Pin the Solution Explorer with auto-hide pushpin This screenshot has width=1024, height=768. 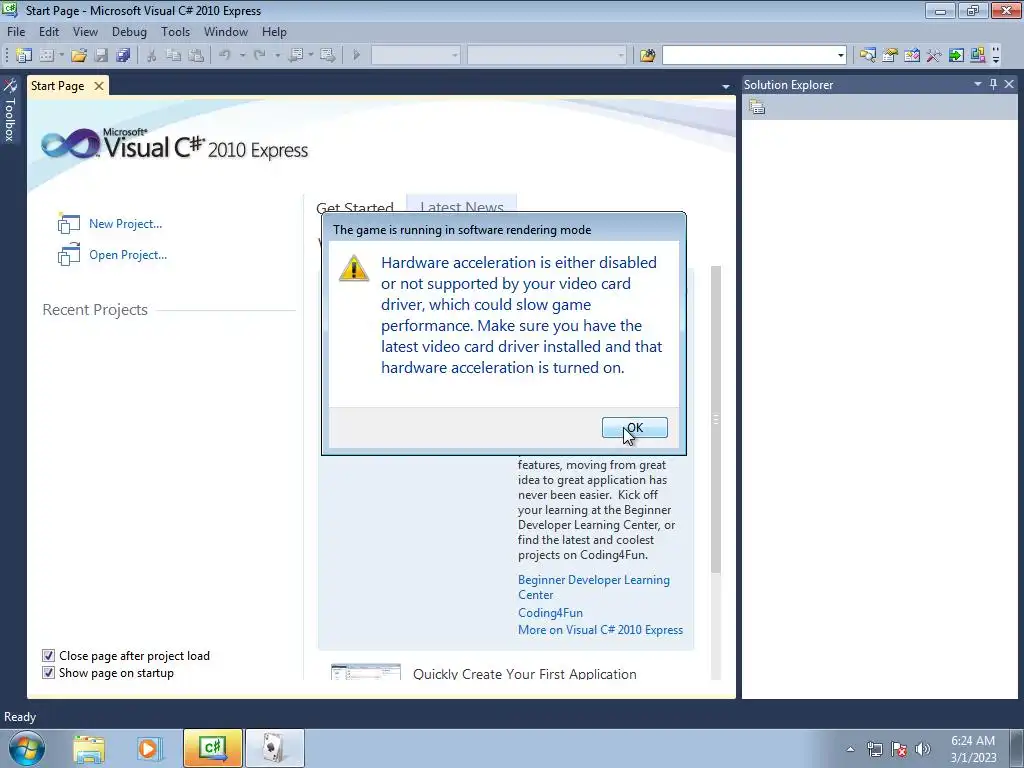(x=993, y=84)
